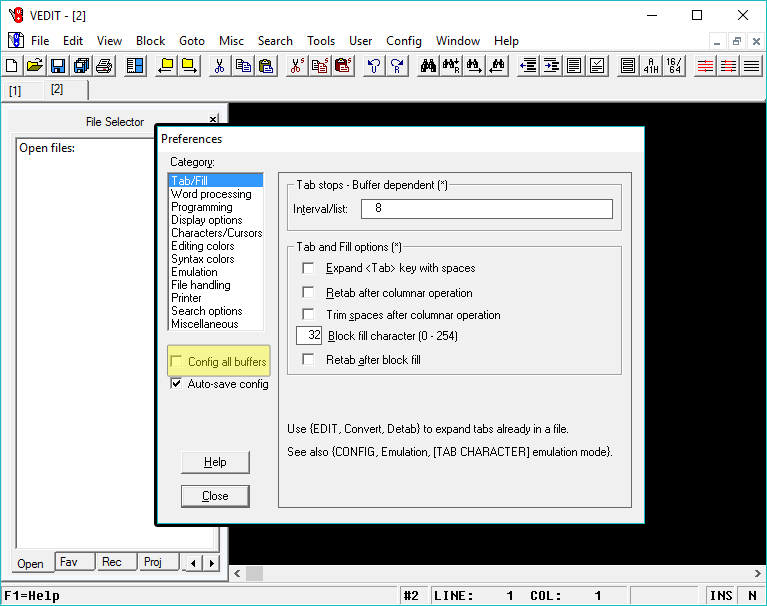767x606 pixels.
Task: Click the block end marker icon
Action: click(x=189, y=66)
